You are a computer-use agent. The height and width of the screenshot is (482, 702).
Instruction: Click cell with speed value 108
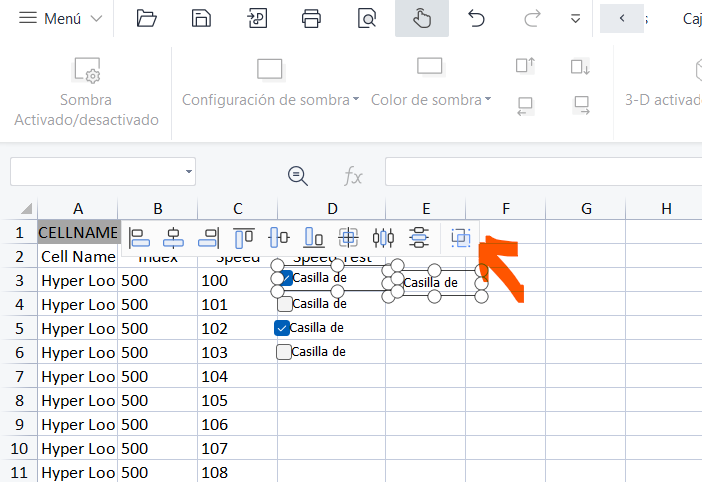click(x=238, y=472)
